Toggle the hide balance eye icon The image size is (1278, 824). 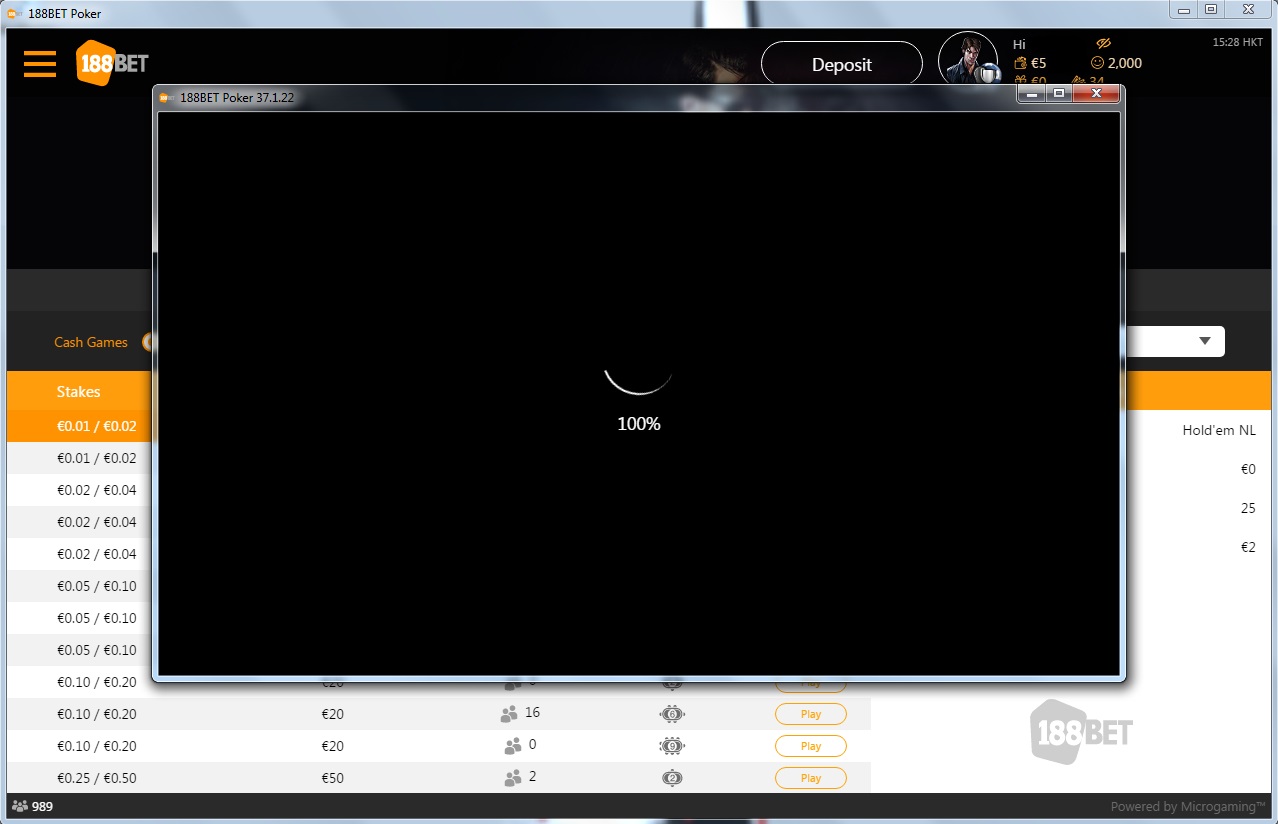[1104, 44]
